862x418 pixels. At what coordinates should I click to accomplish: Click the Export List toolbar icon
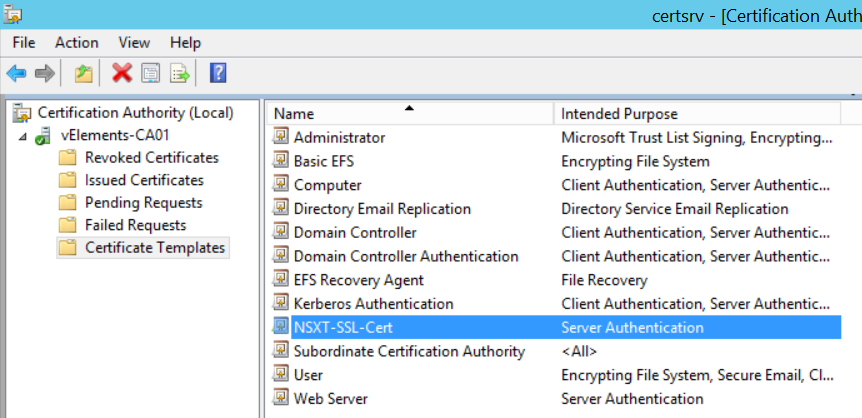[180, 73]
